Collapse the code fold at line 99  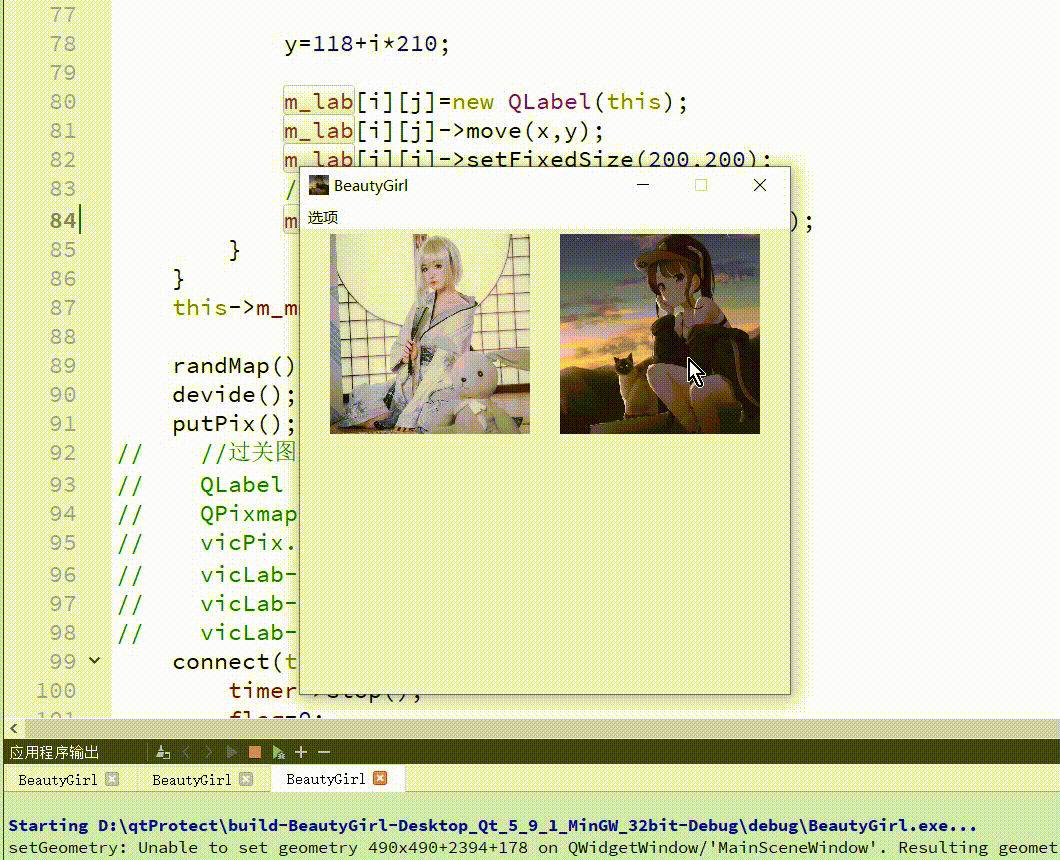(x=95, y=661)
